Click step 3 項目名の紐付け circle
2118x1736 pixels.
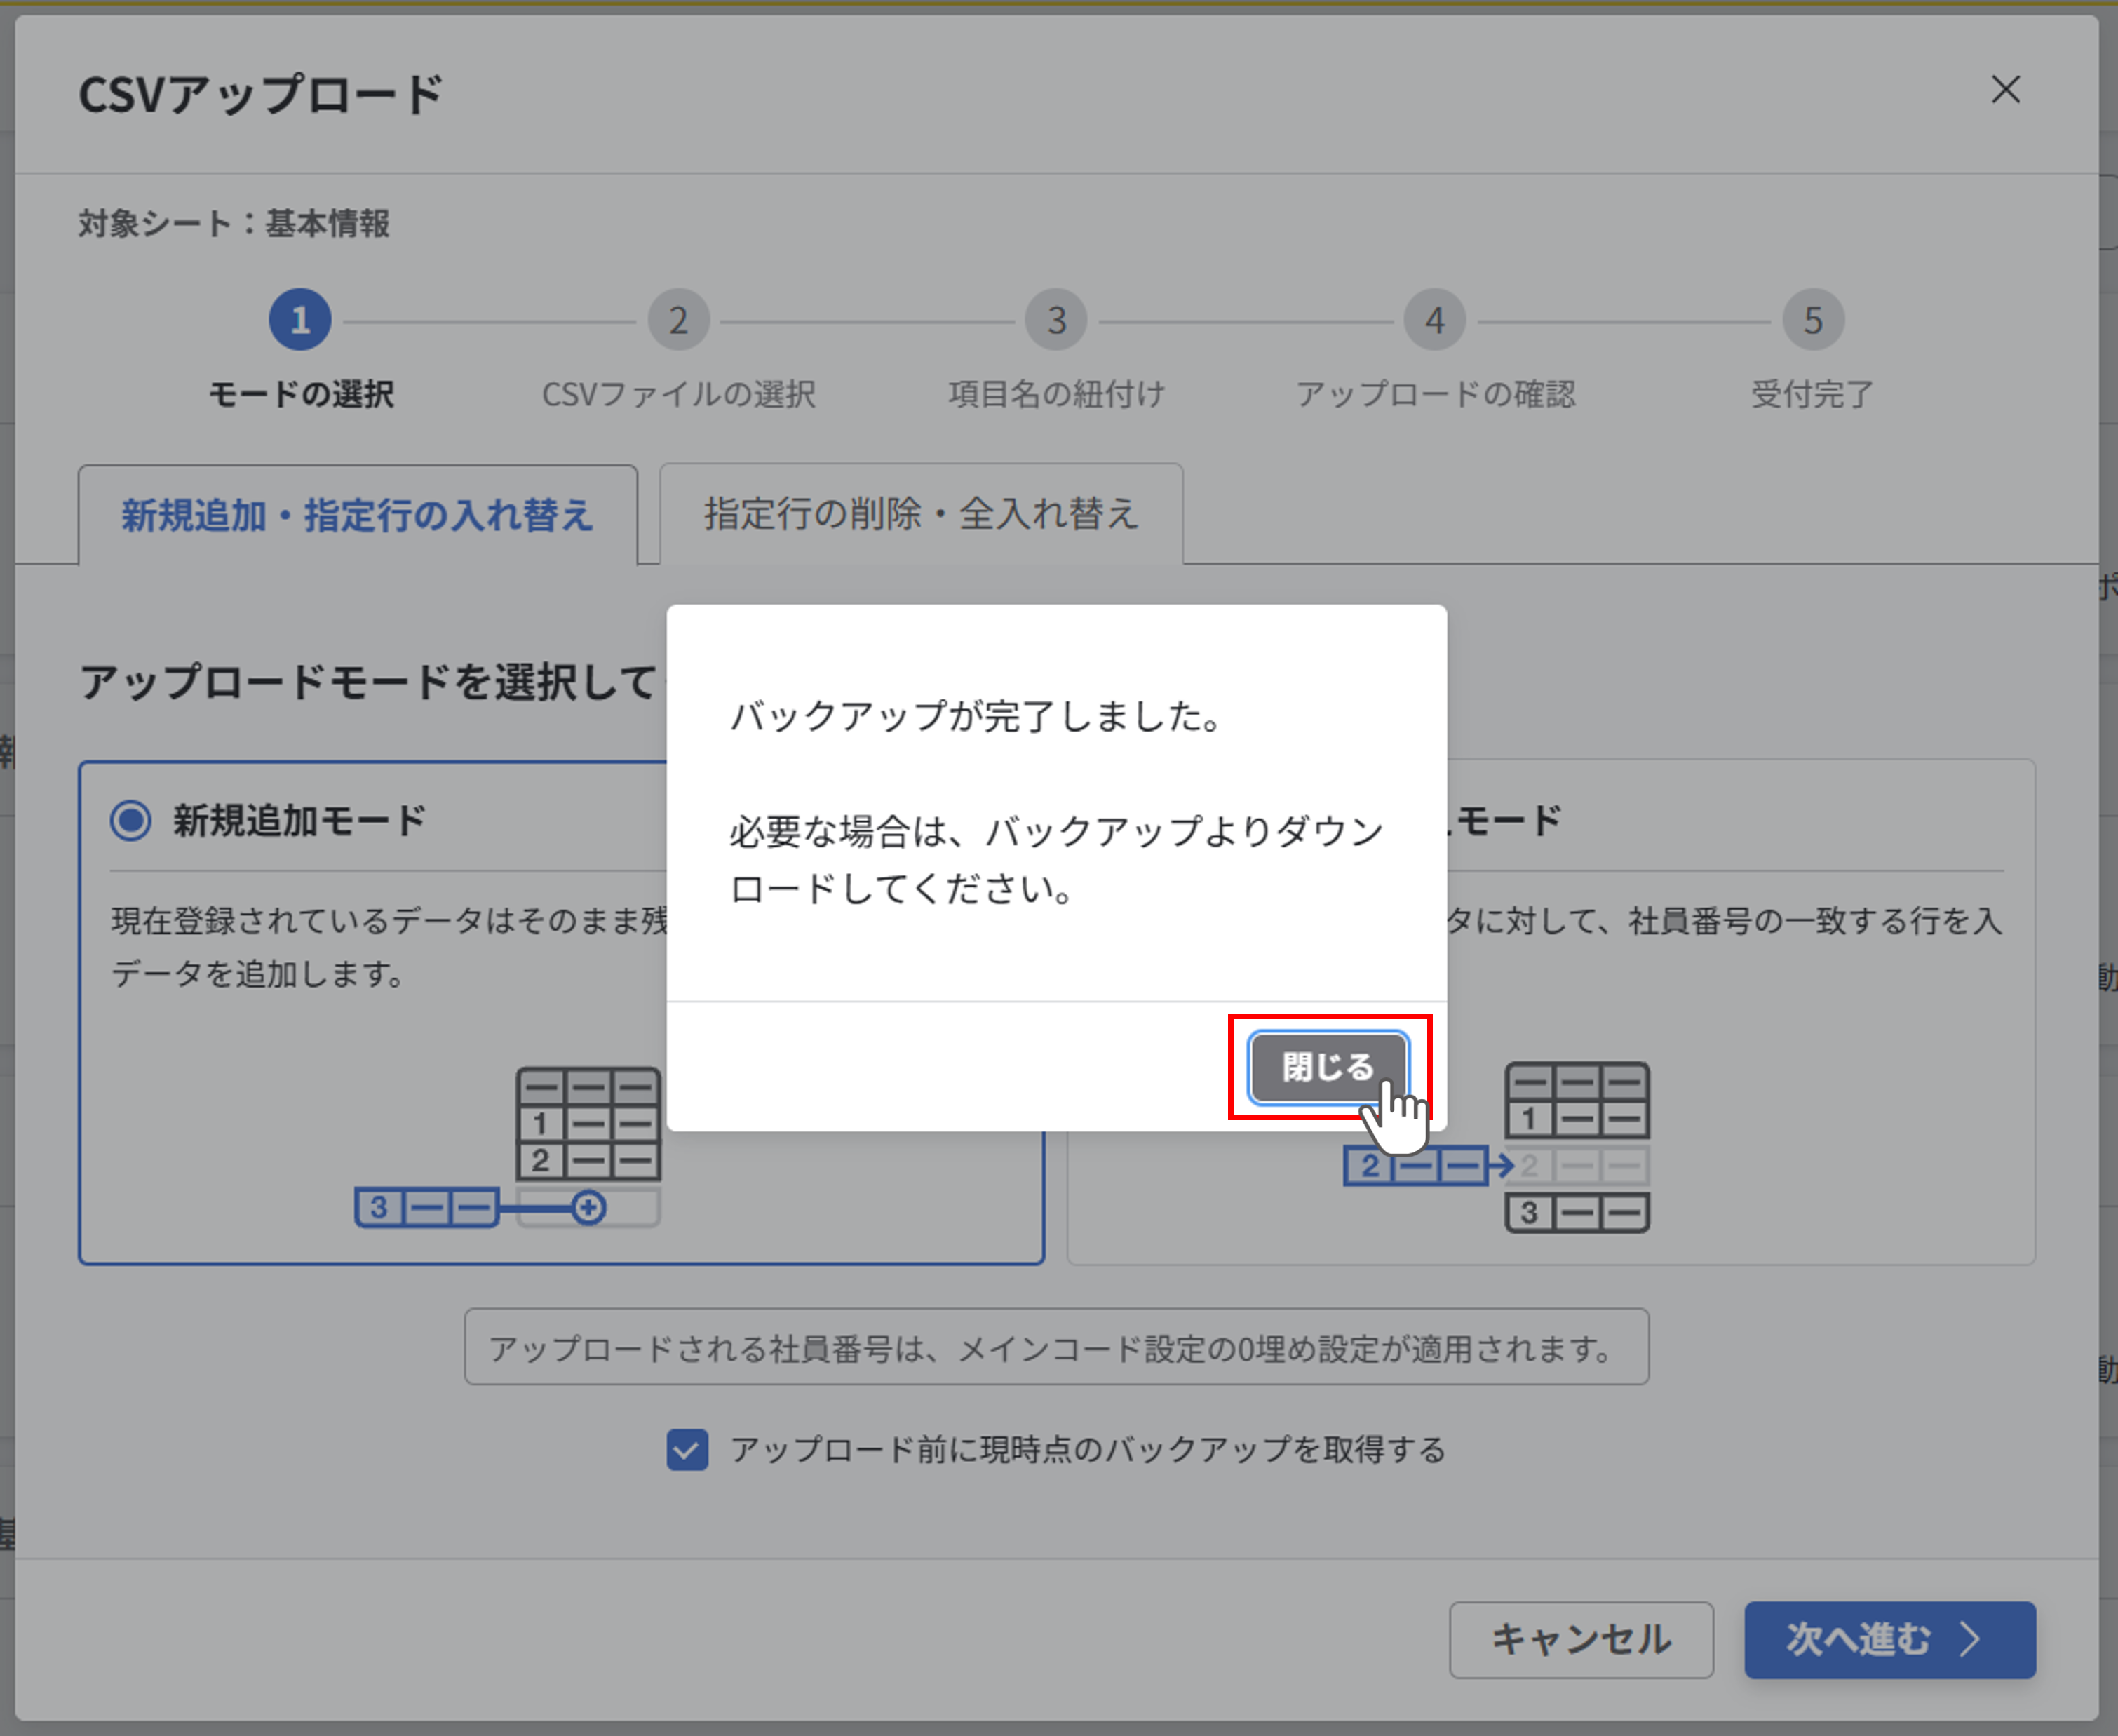coord(1056,320)
